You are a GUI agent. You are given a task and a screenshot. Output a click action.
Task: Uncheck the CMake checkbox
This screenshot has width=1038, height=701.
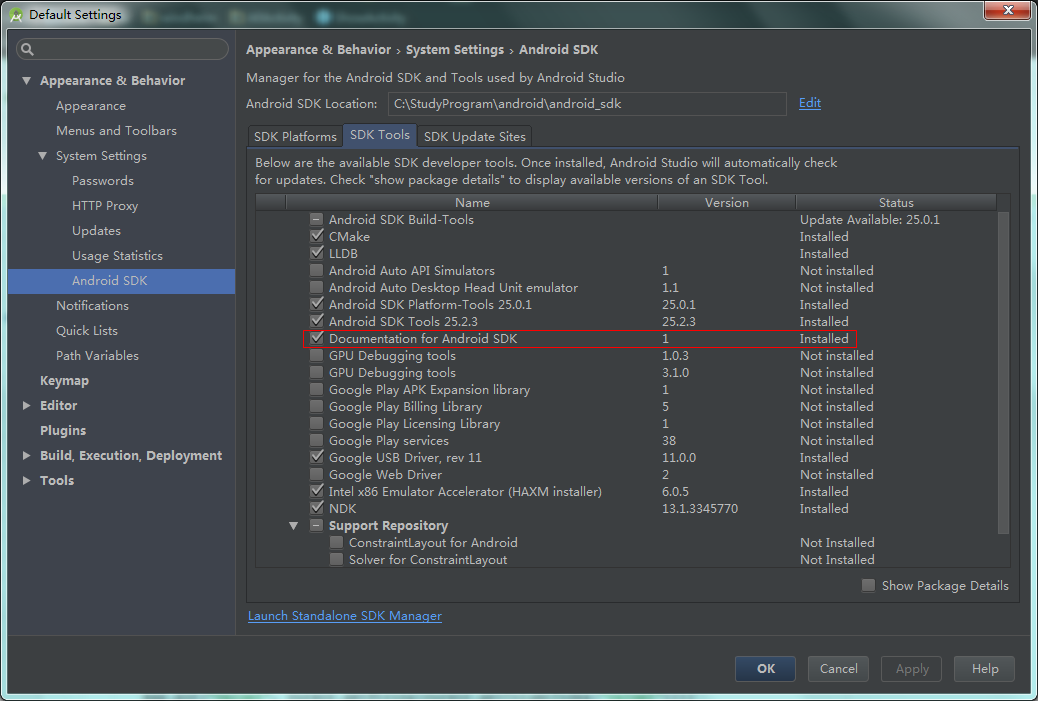317,237
